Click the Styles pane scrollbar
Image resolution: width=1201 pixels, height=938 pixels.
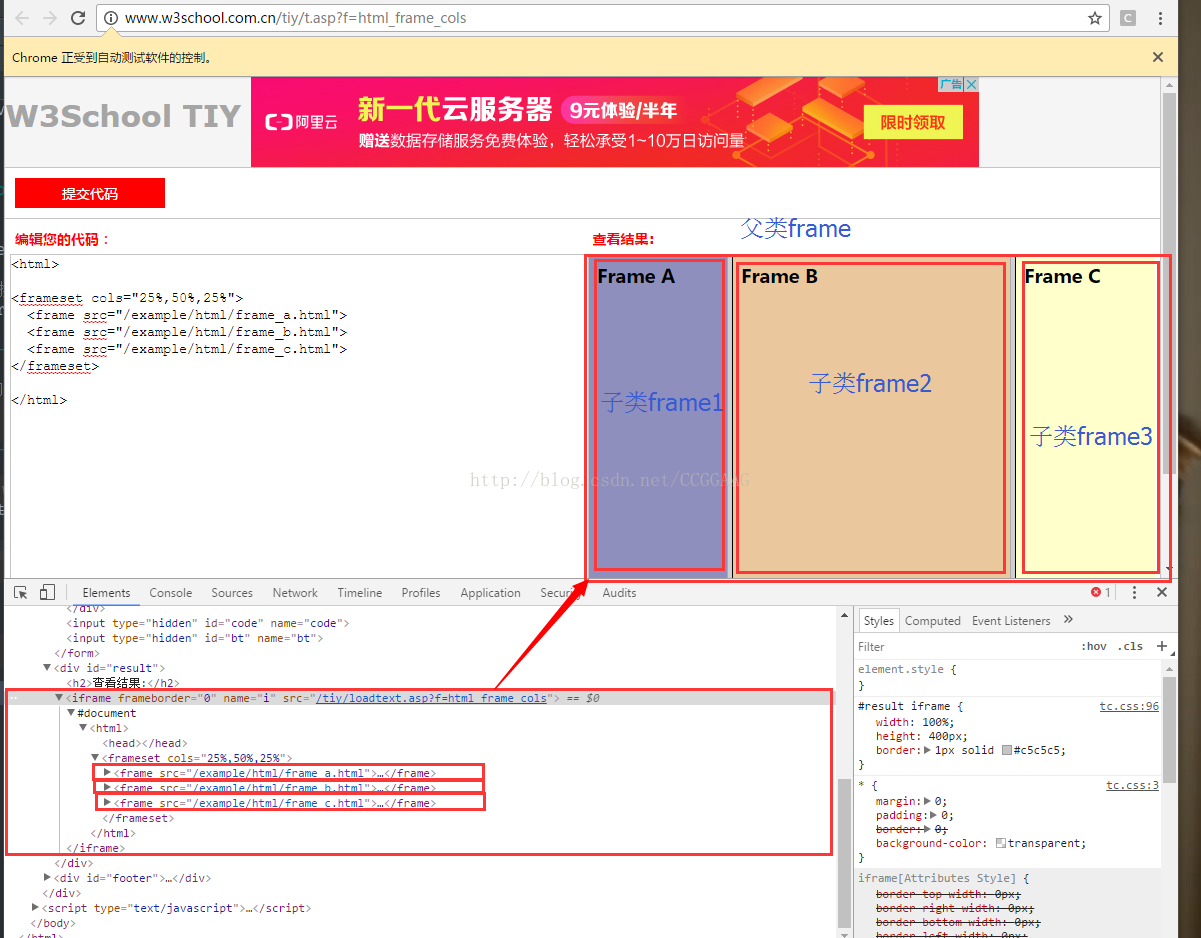[1169, 730]
